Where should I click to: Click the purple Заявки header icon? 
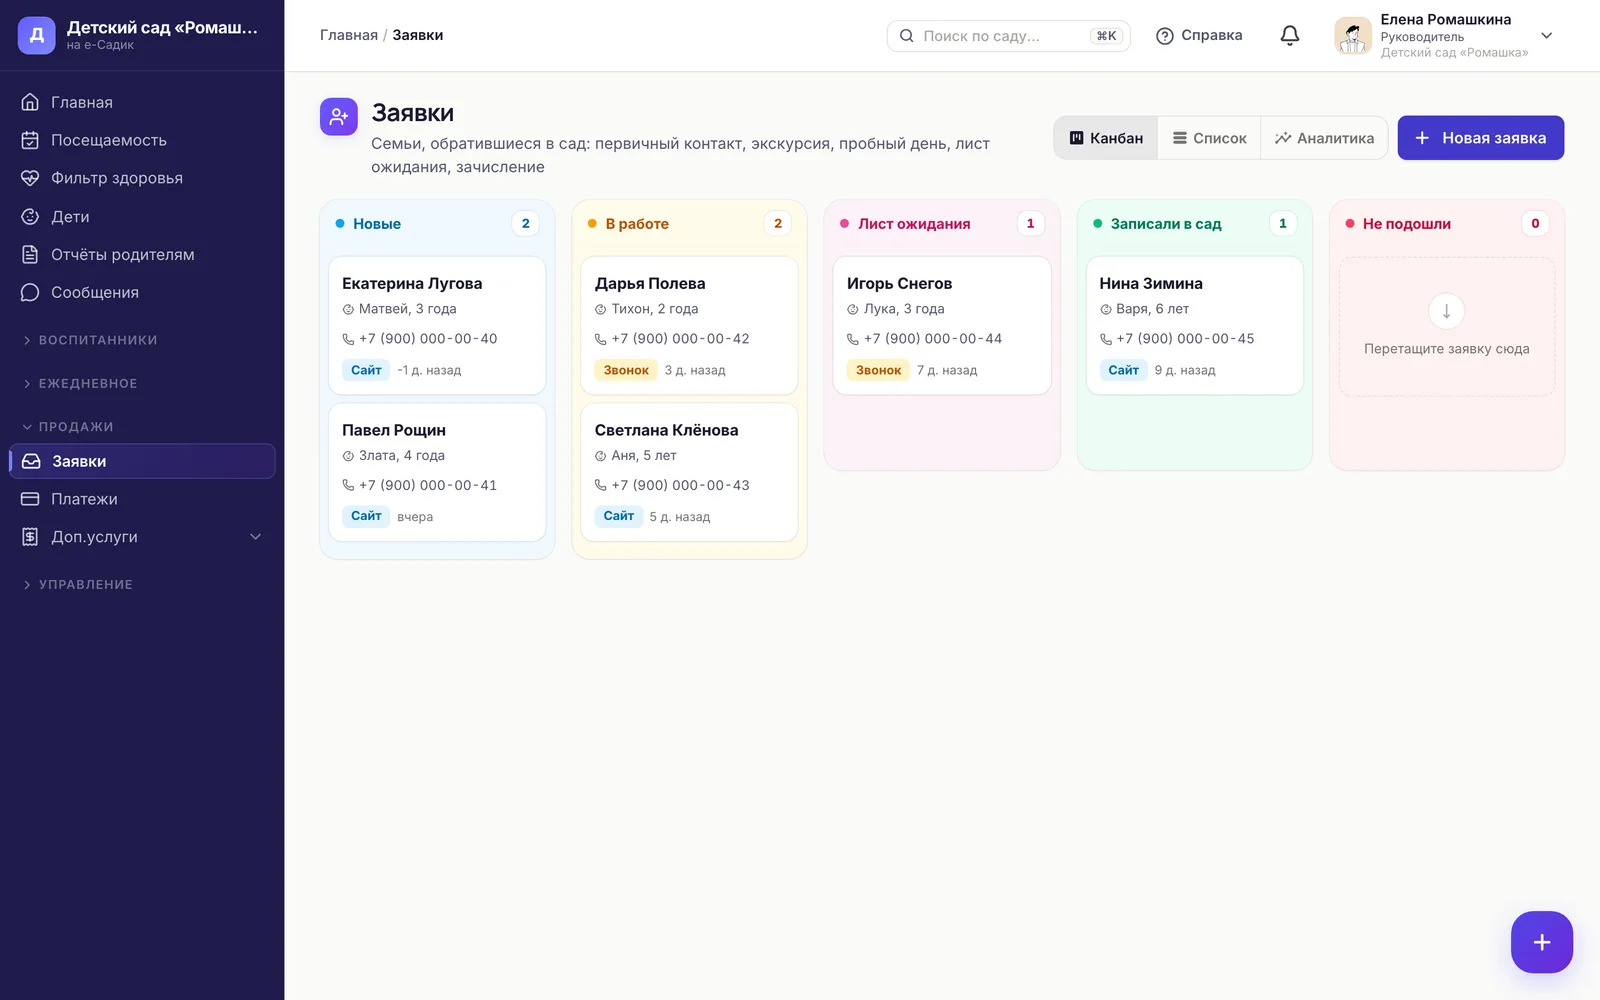339,117
